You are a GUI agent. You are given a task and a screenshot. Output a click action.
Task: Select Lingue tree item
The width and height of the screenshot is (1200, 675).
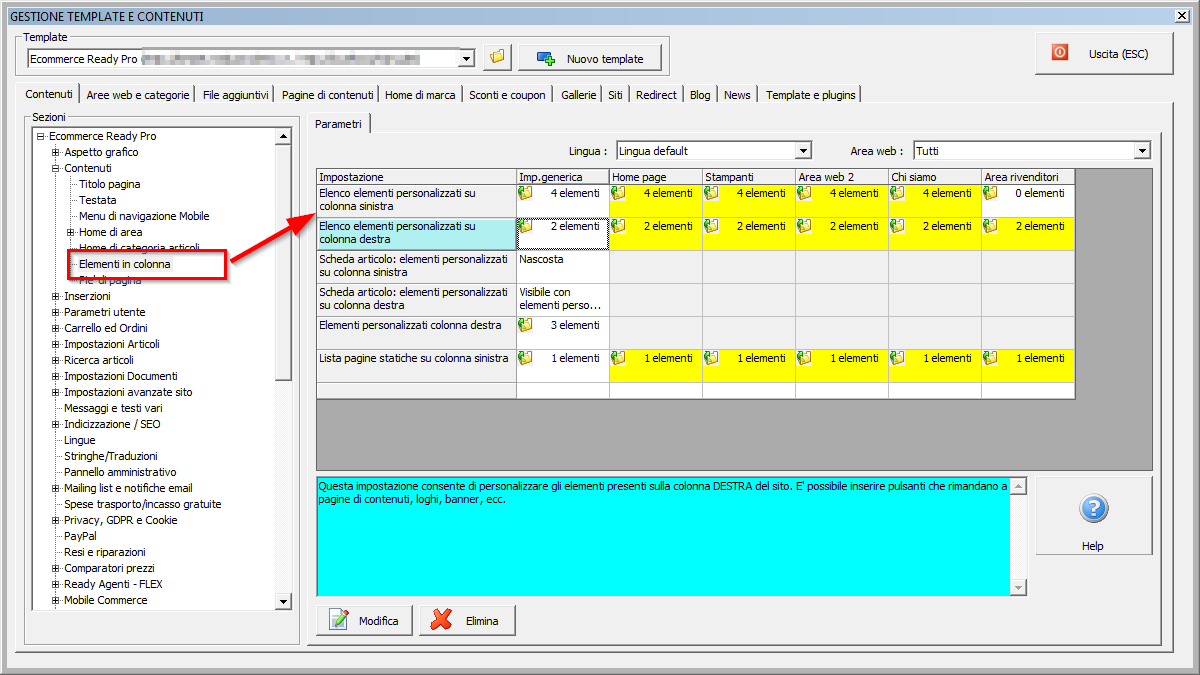pyautogui.click(x=80, y=440)
